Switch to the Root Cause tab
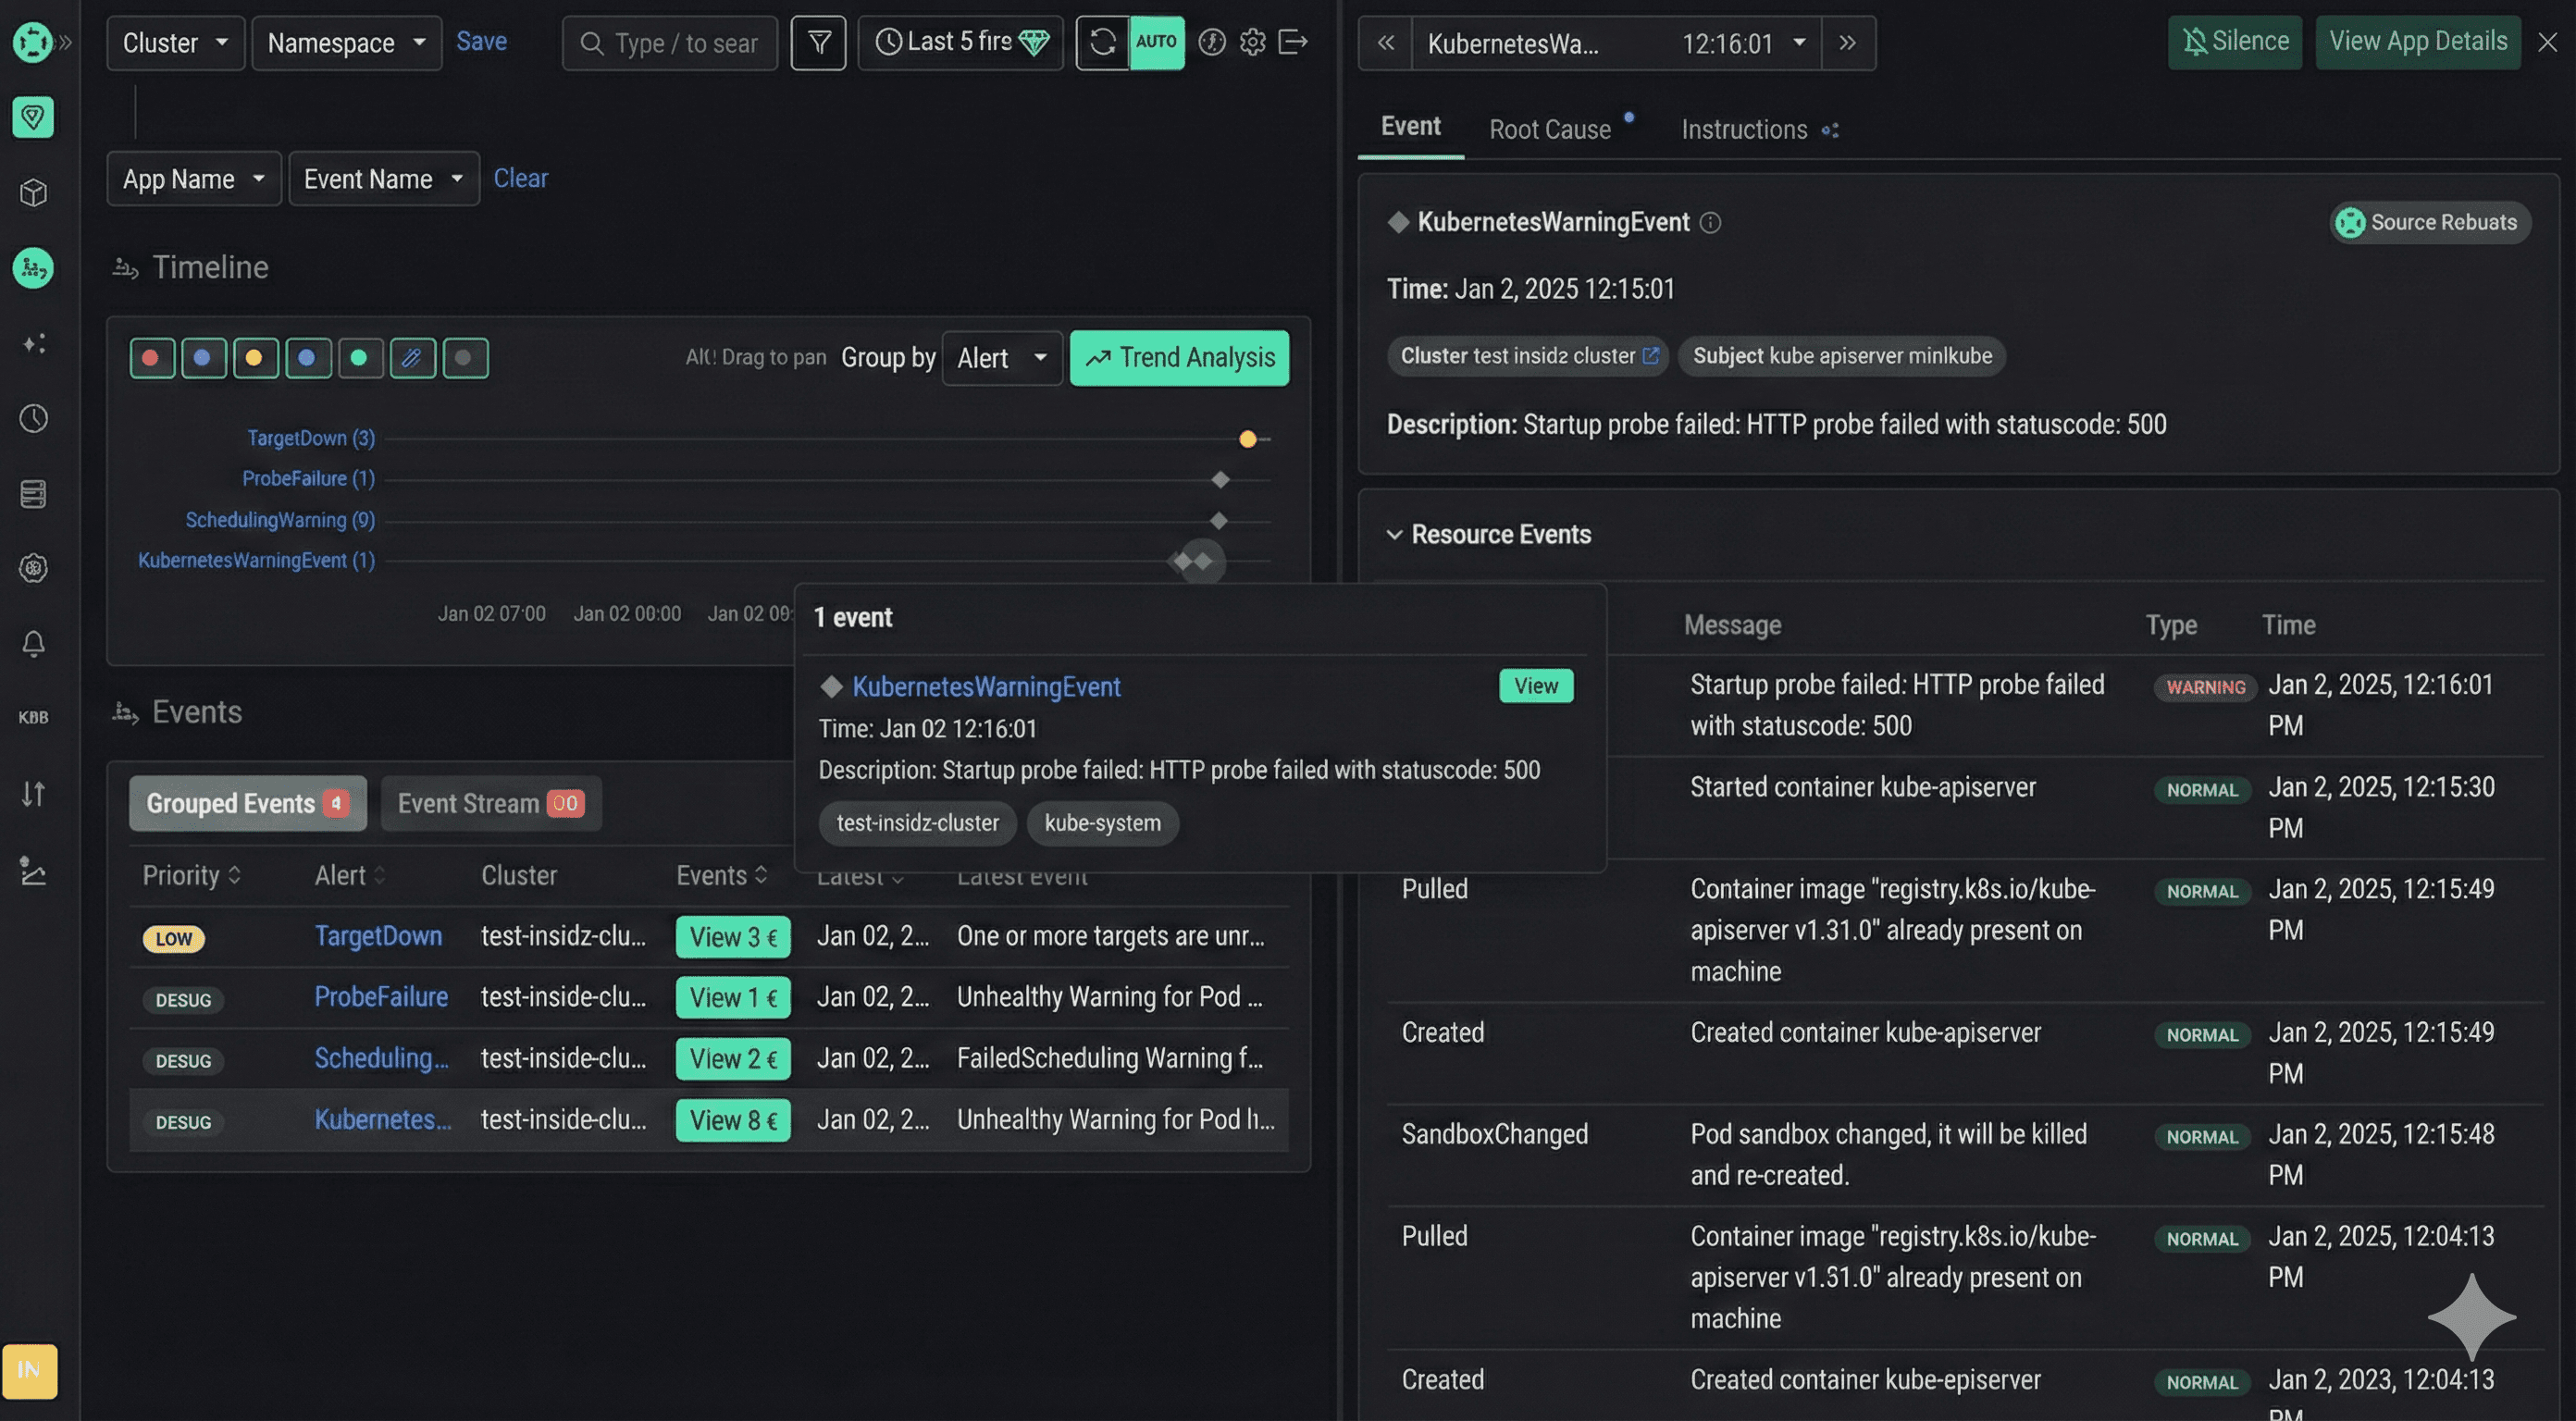This screenshot has width=2576, height=1421. pos(1549,130)
